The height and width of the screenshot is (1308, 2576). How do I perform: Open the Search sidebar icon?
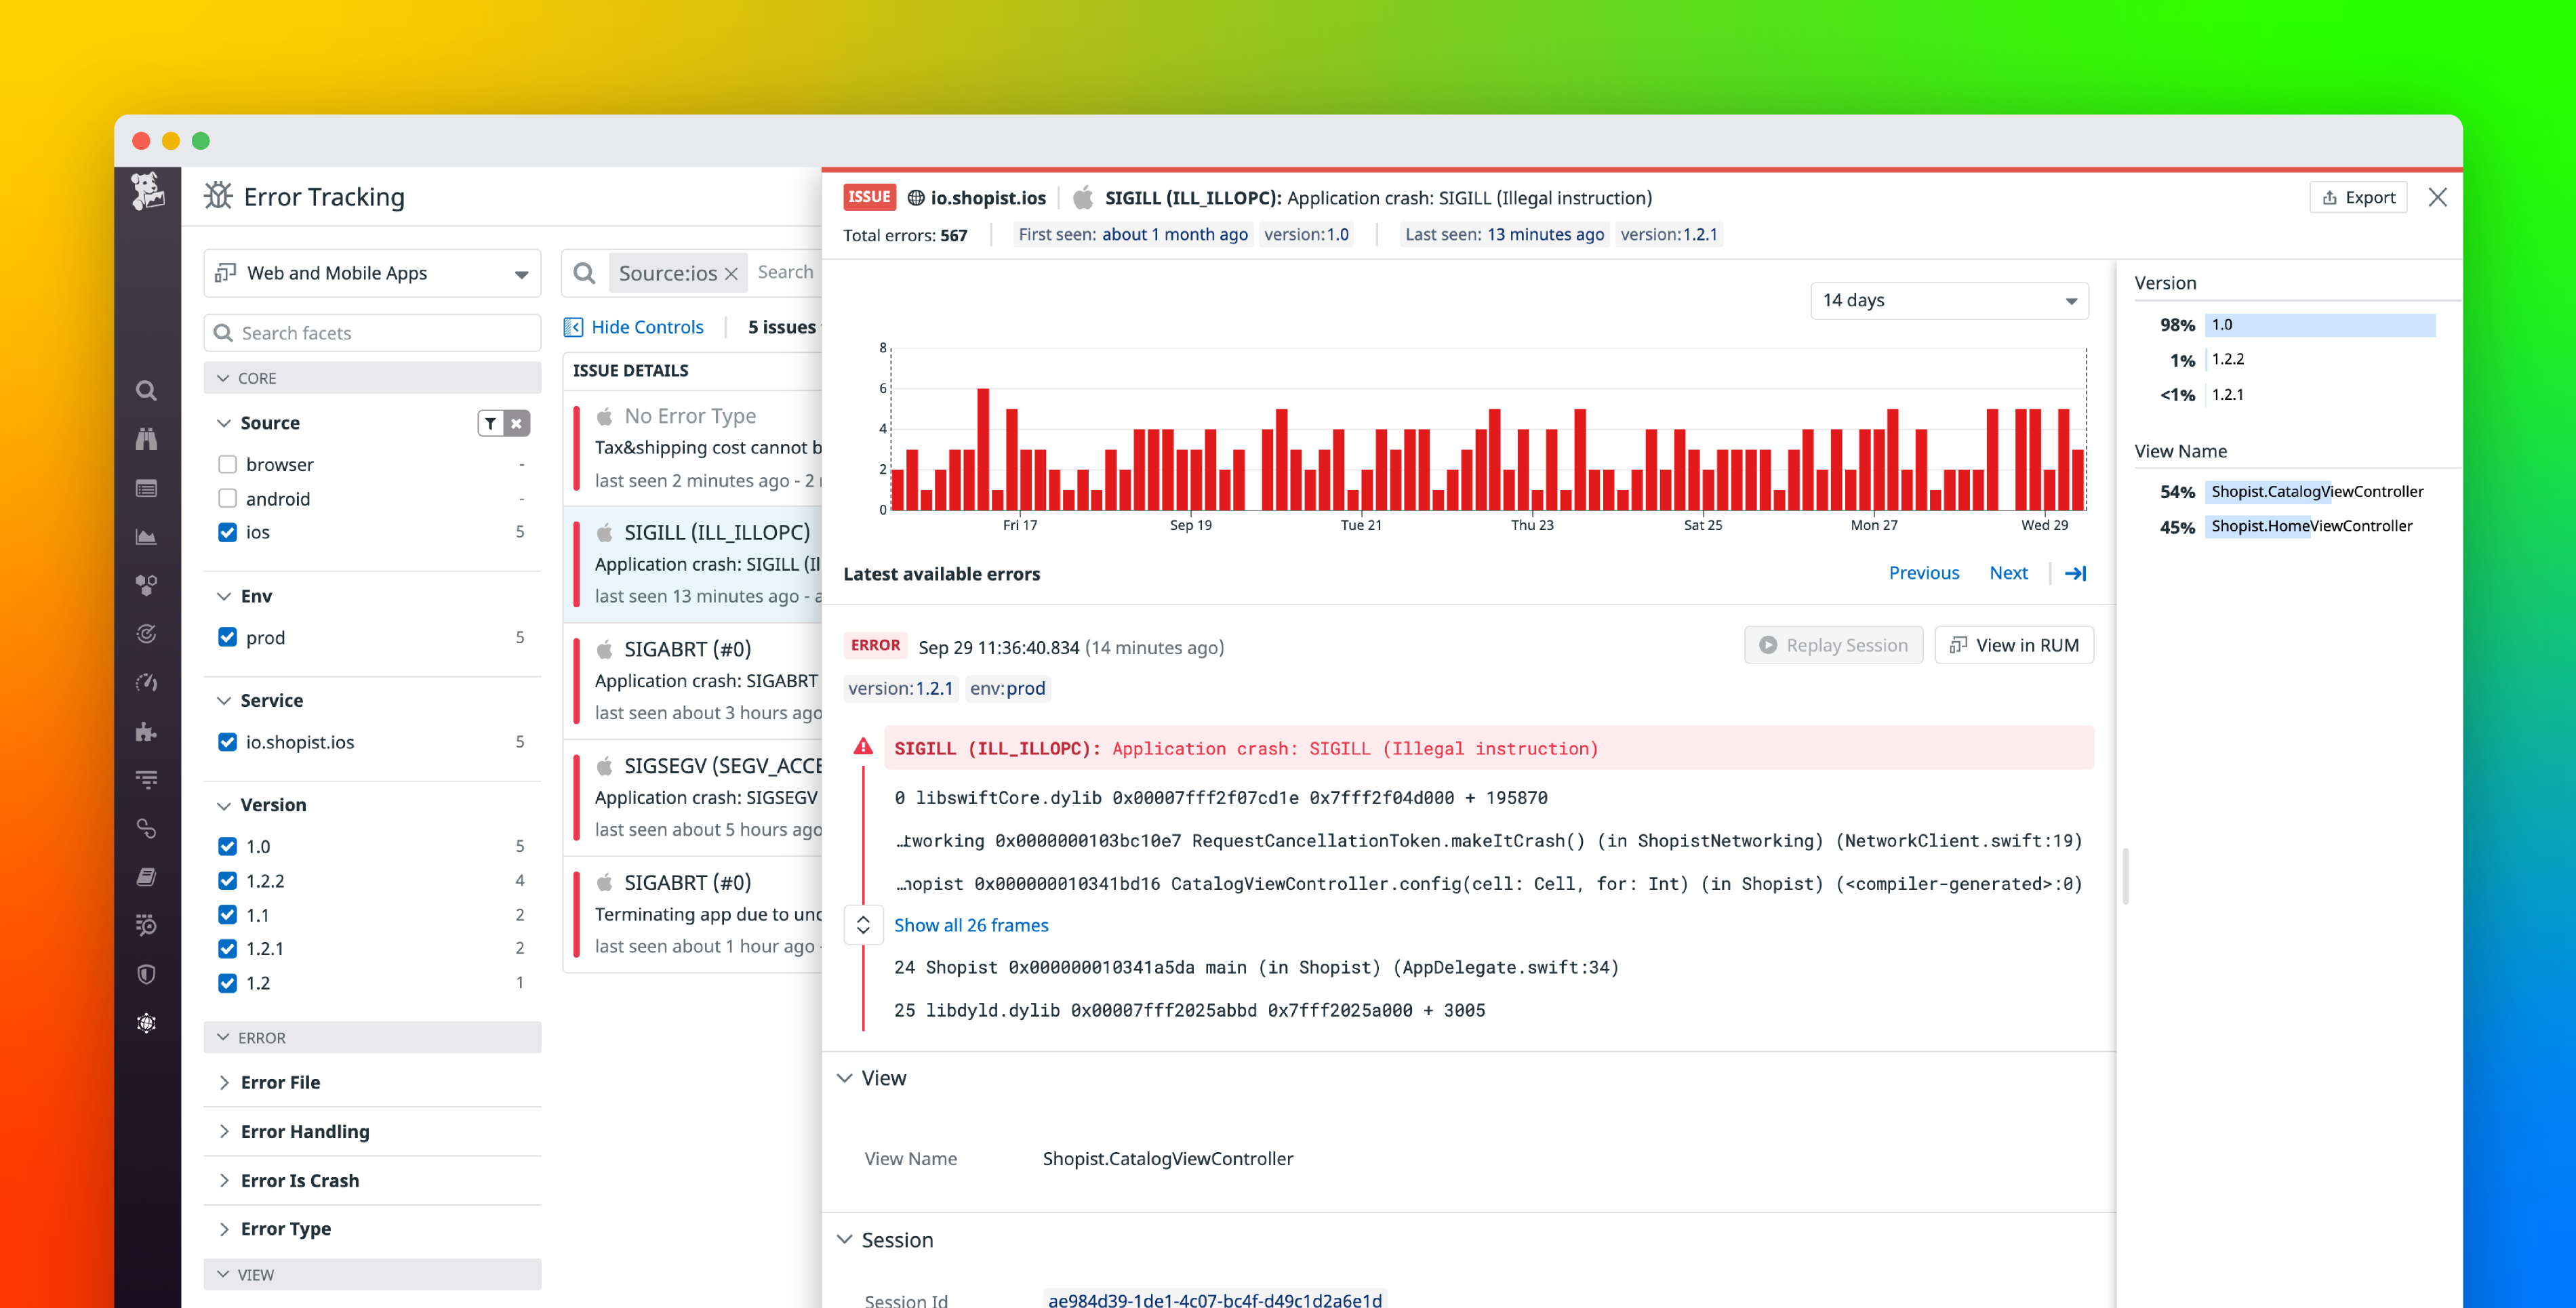(146, 390)
